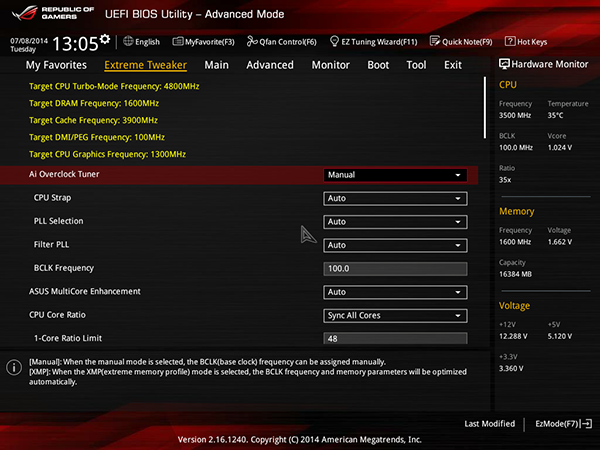Viewport: 600px width, 450px height.
Task: Select the PLL Selection label
Action: (59, 221)
